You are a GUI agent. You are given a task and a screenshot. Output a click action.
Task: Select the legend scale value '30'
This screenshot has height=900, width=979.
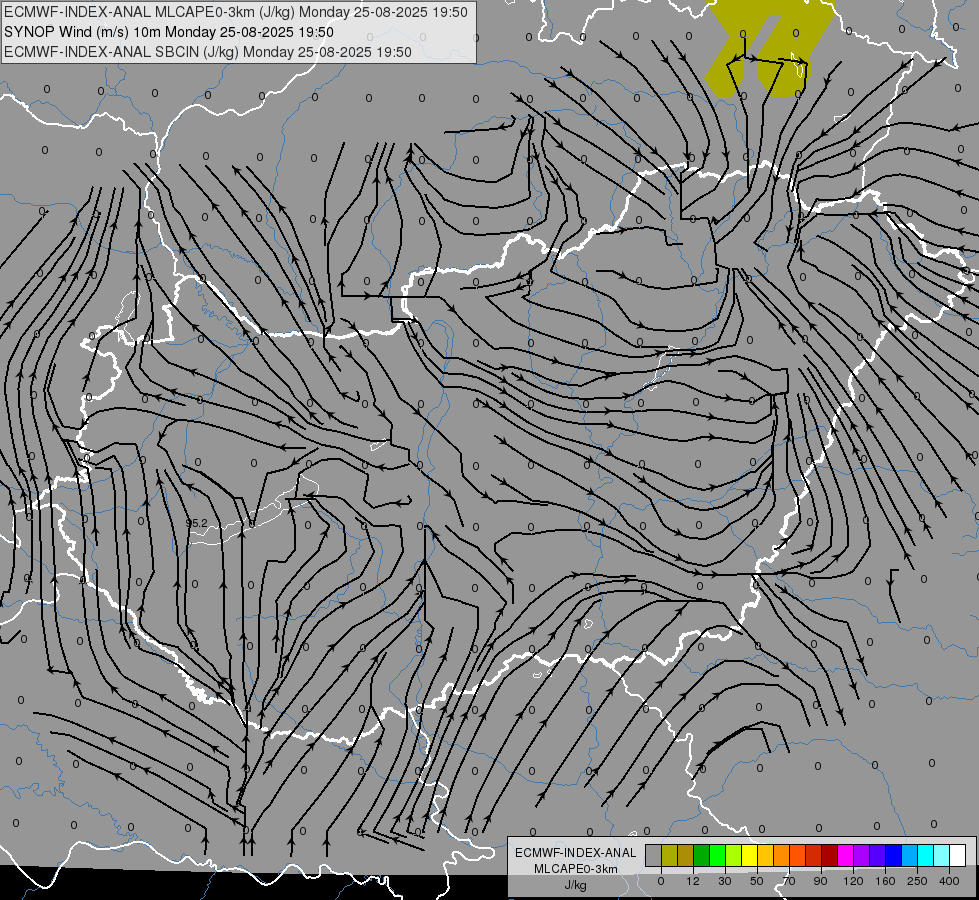725,881
